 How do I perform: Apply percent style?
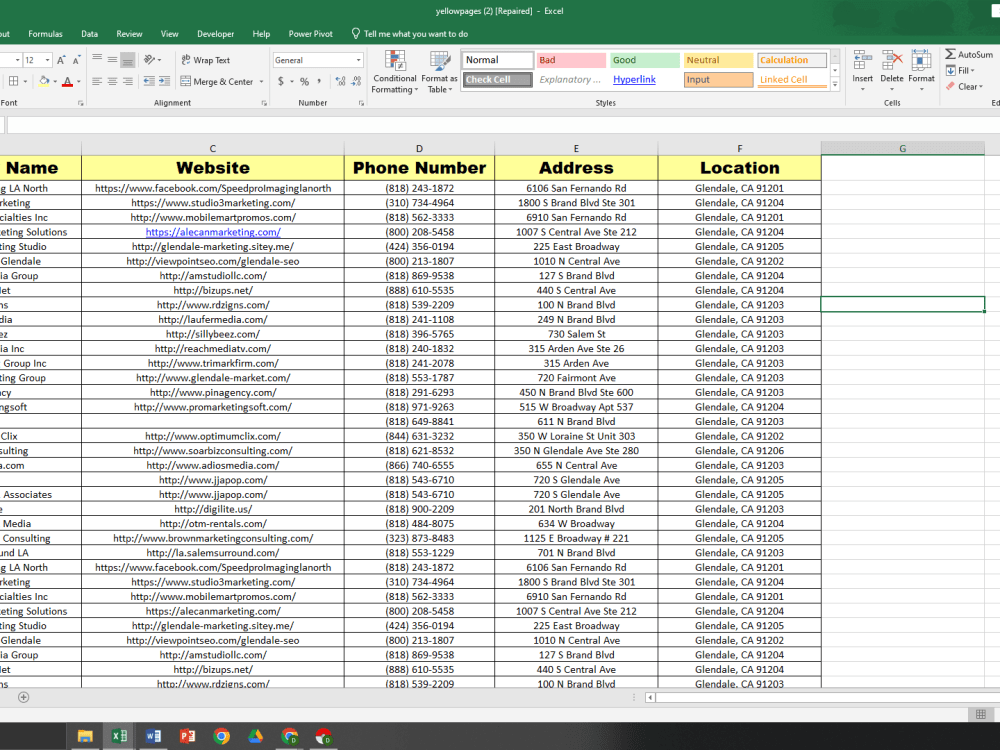(x=304, y=82)
